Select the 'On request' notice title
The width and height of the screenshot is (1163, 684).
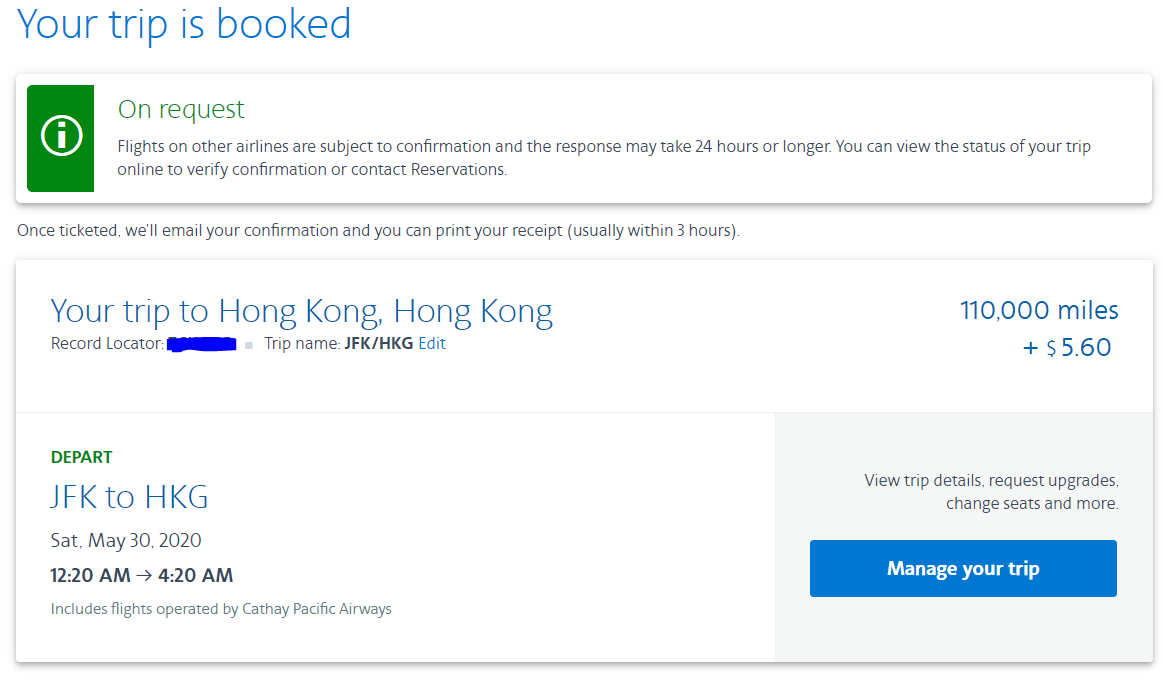(x=181, y=109)
